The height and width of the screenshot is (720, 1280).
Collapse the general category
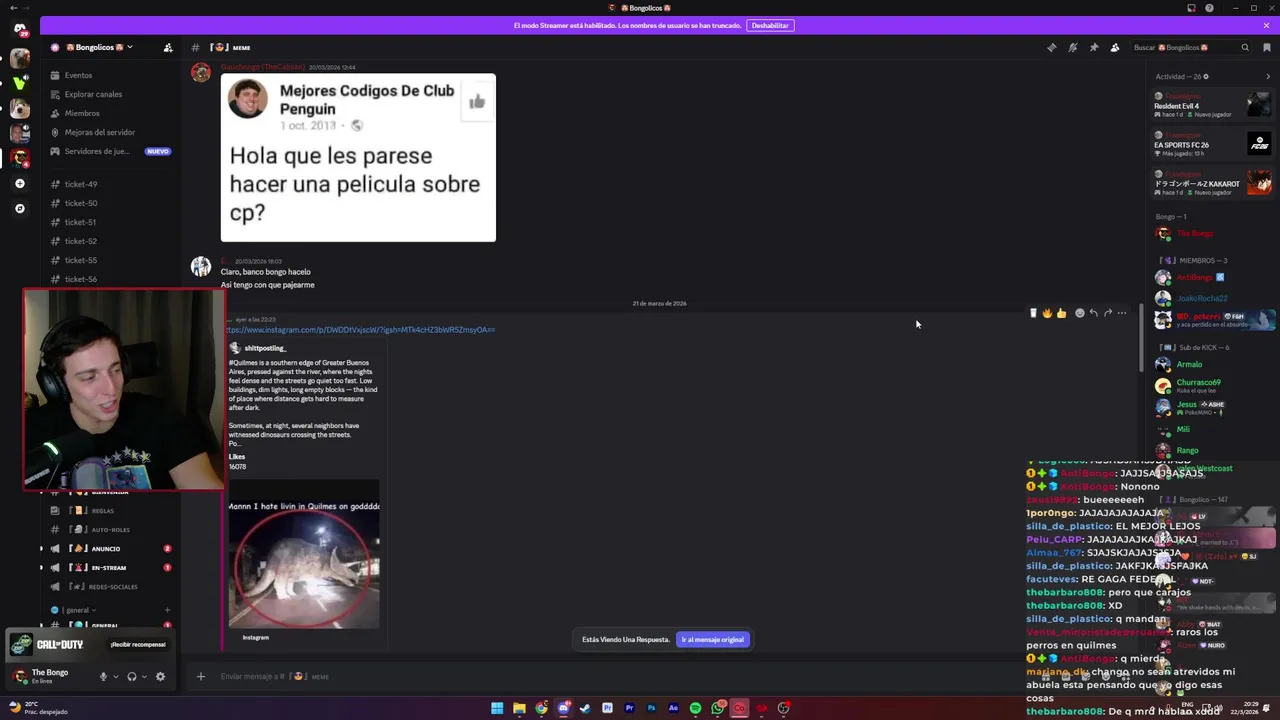pyautogui.click(x=78, y=609)
